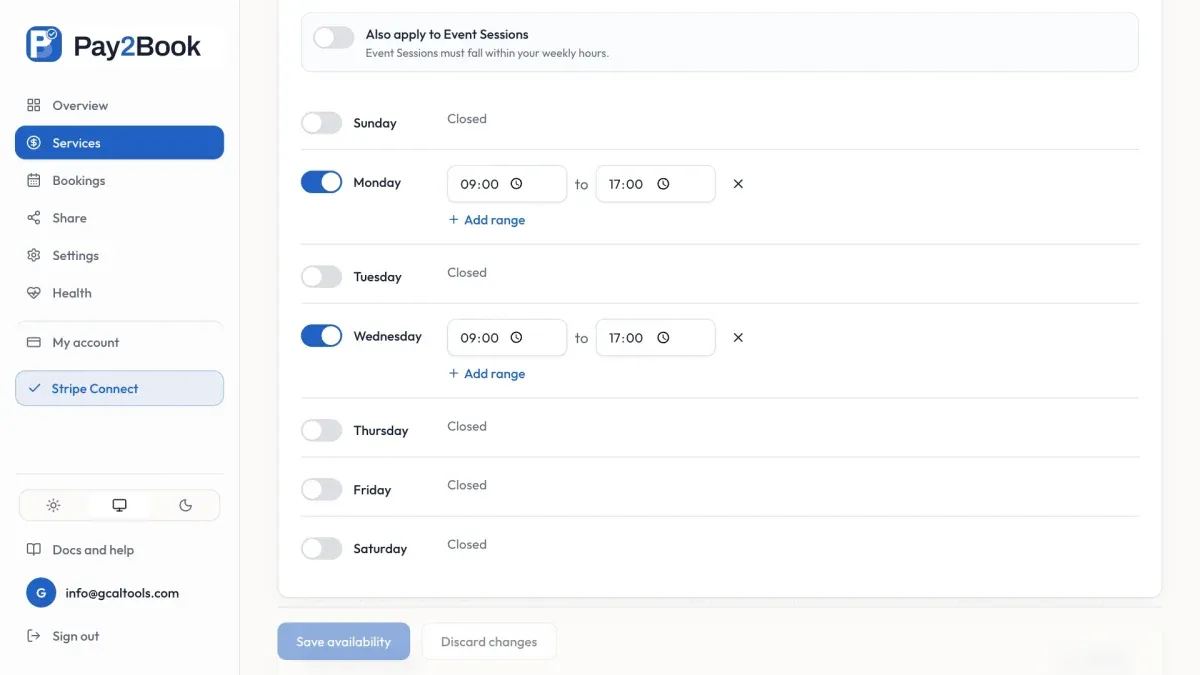Select system theme monitor icon
1200x675 pixels.
click(120, 505)
